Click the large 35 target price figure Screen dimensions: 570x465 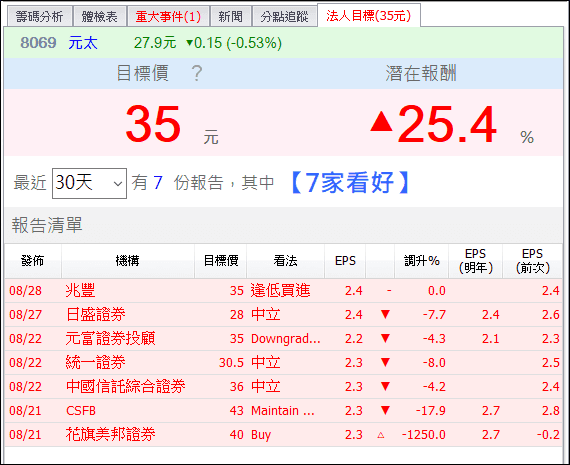coord(153,124)
